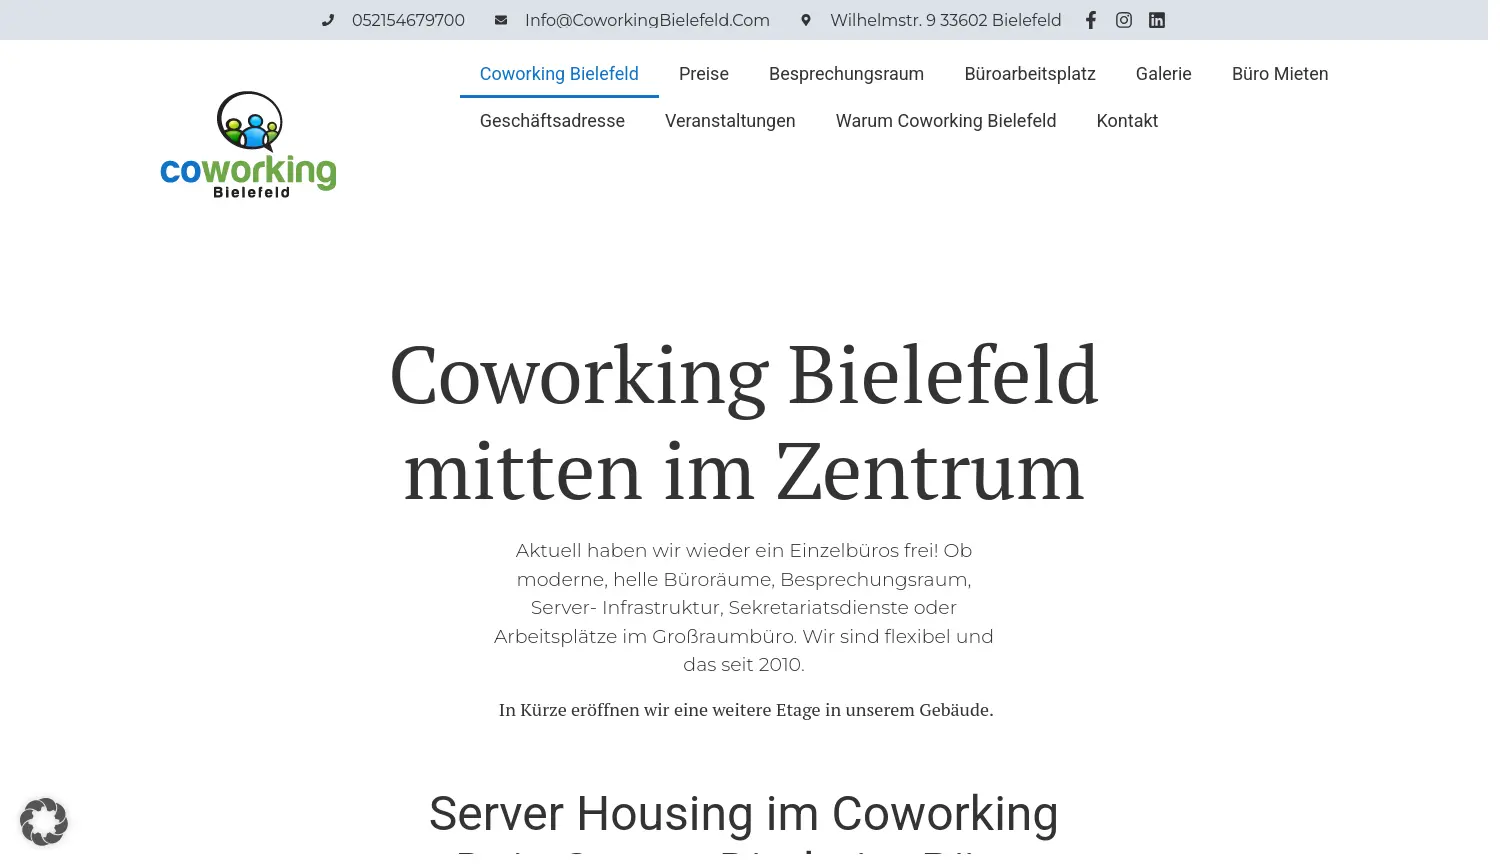Open the Preise page
Viewport: 1500px width, 866px height.
click(x=704, y=73)
